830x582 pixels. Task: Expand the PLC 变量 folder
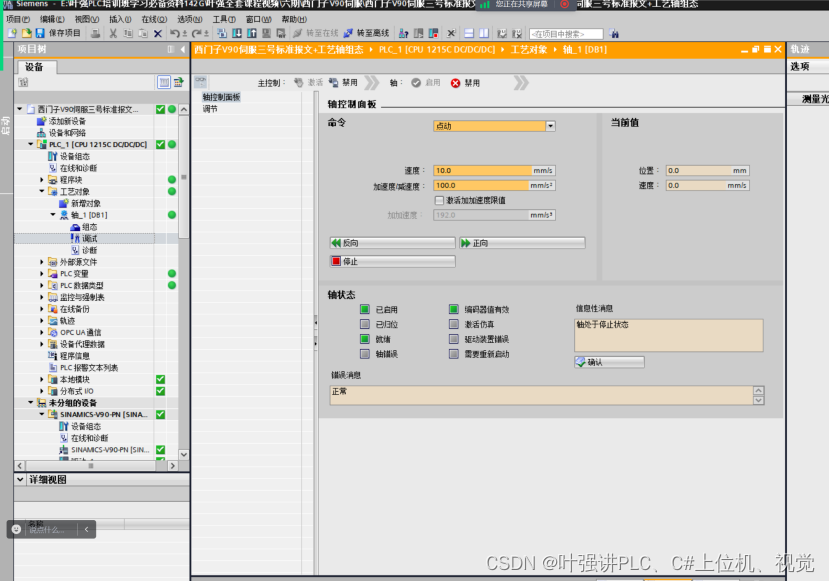42,274
